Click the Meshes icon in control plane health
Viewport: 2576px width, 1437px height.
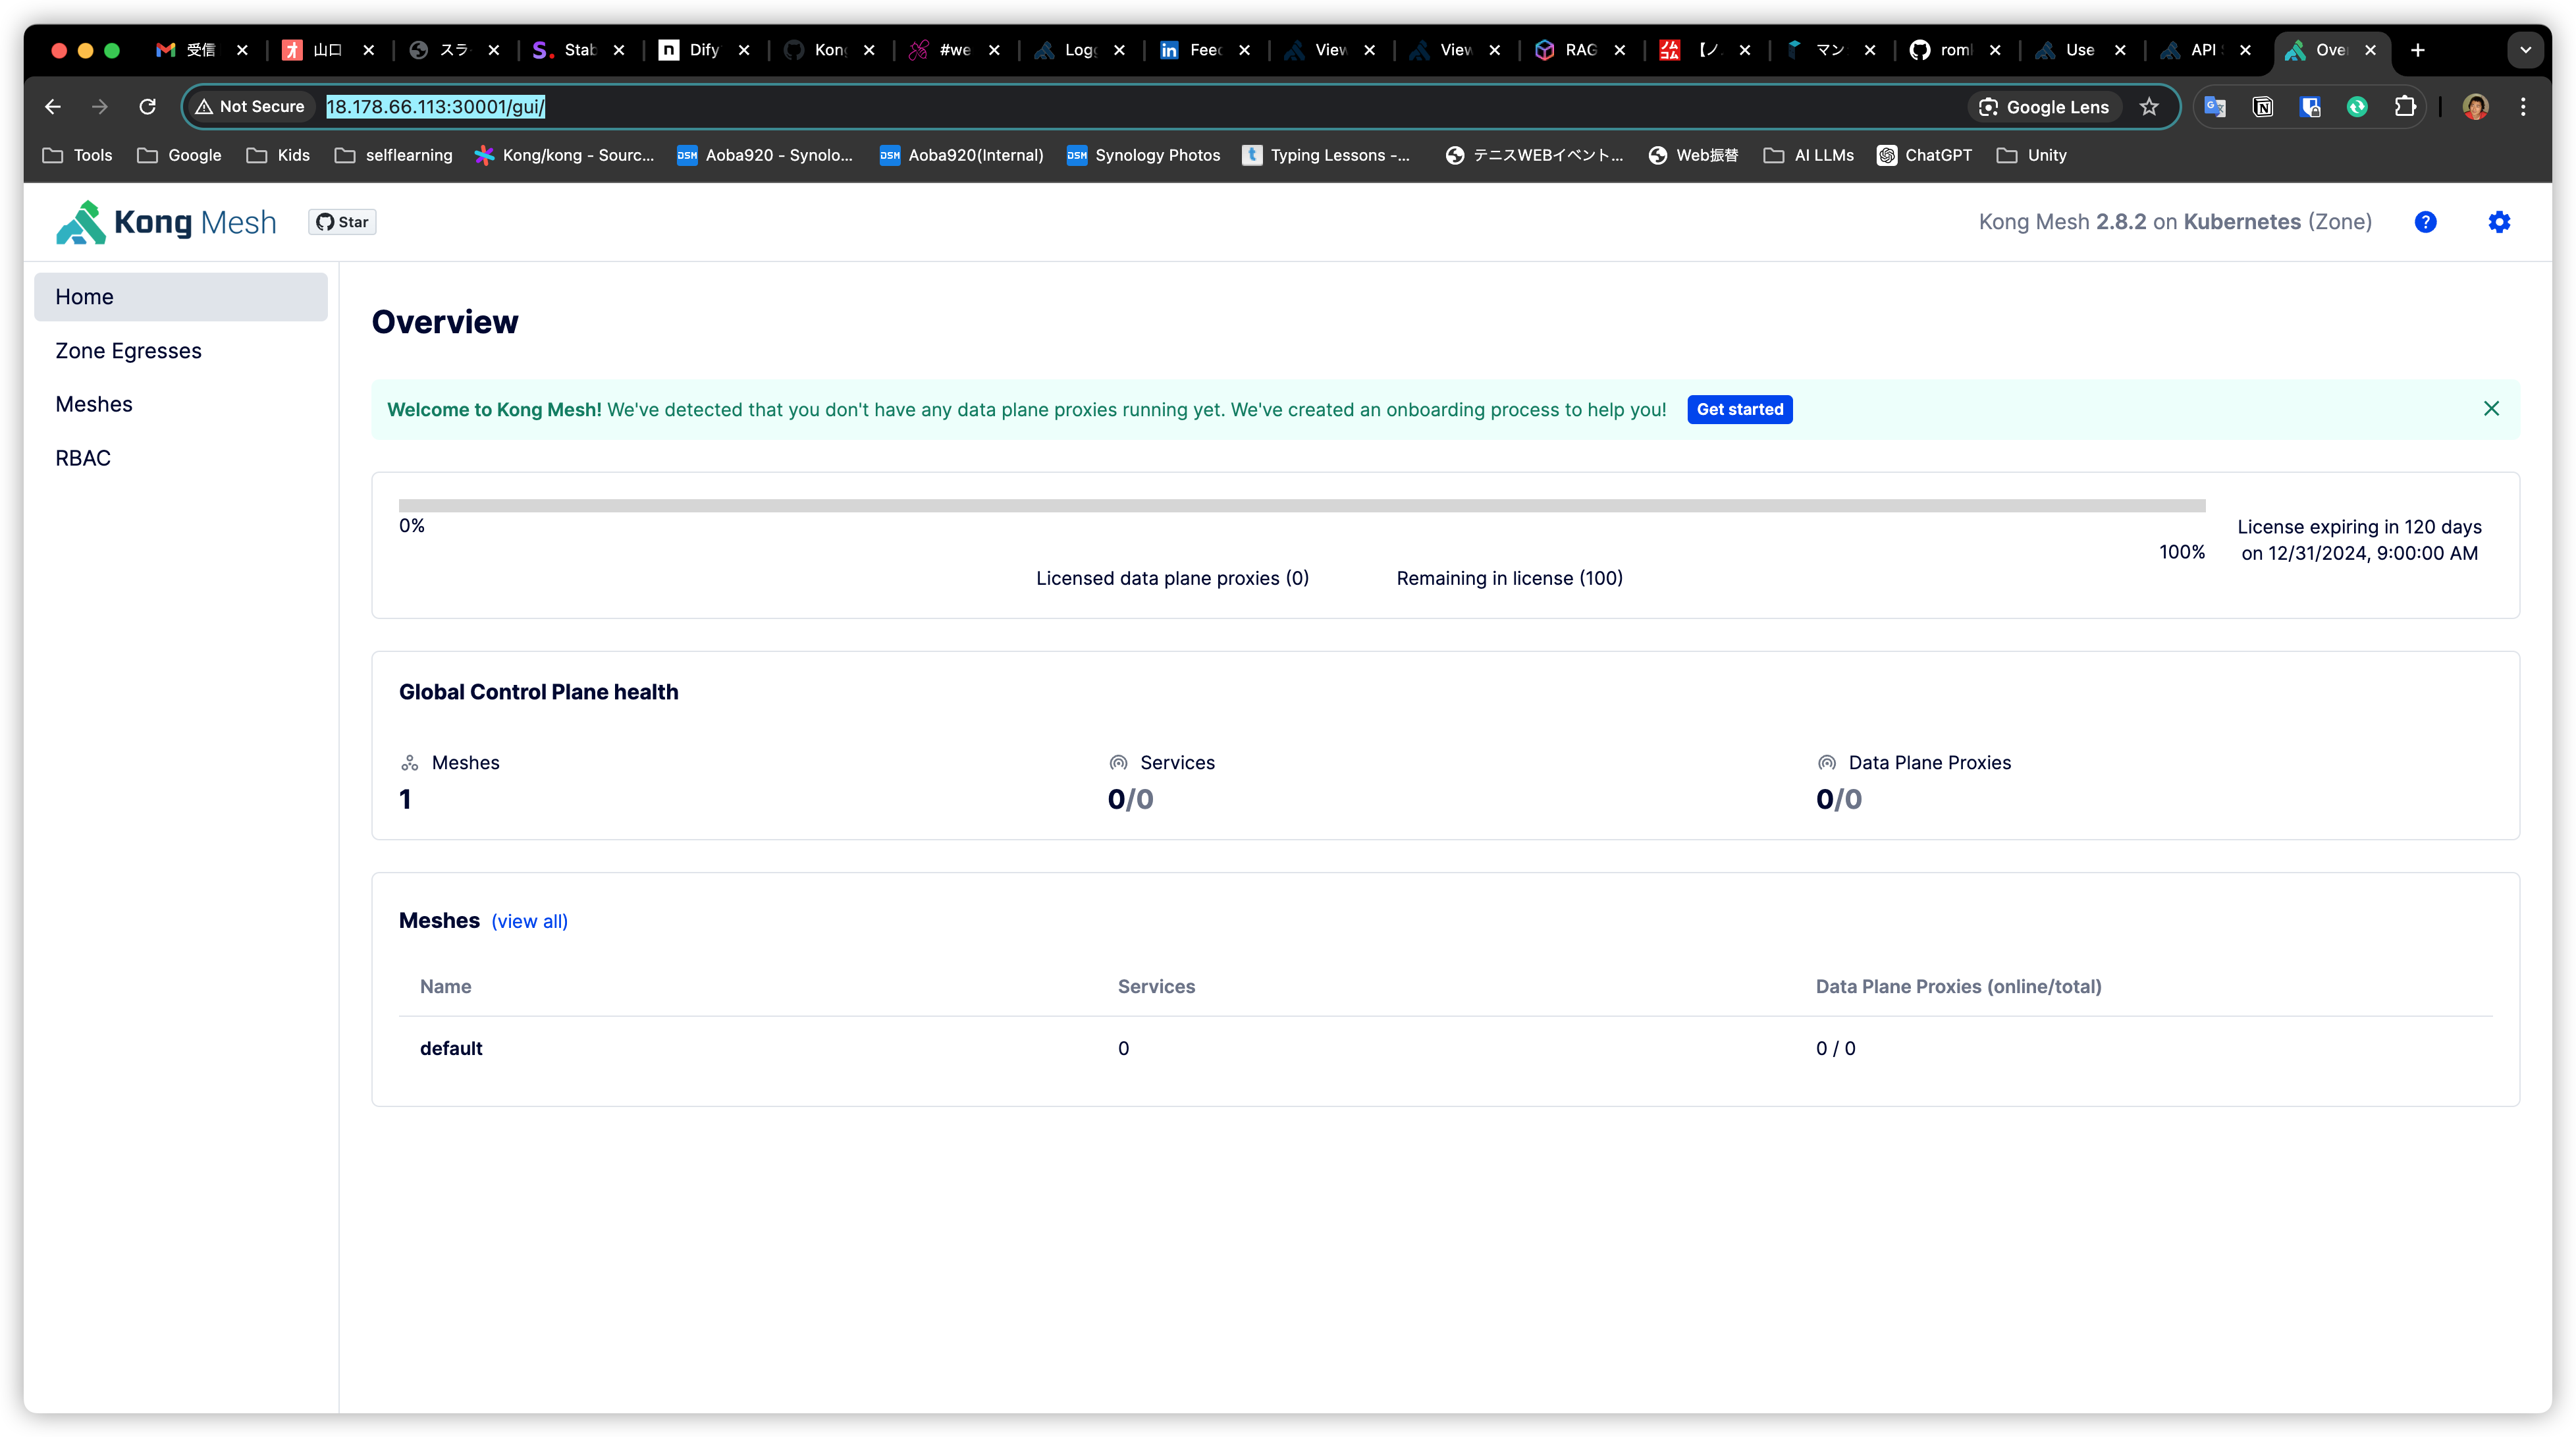coord(409,763)
